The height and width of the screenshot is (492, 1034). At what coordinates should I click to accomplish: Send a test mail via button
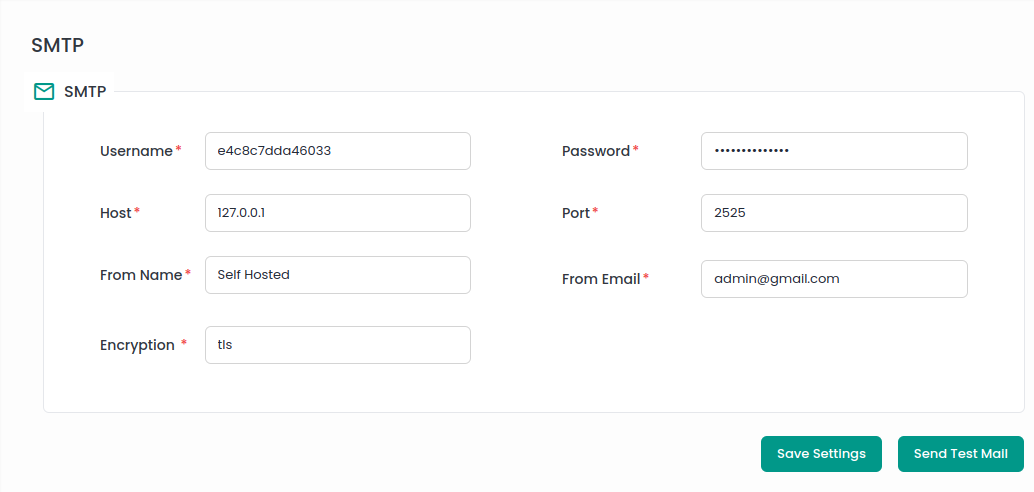(960, 454)
